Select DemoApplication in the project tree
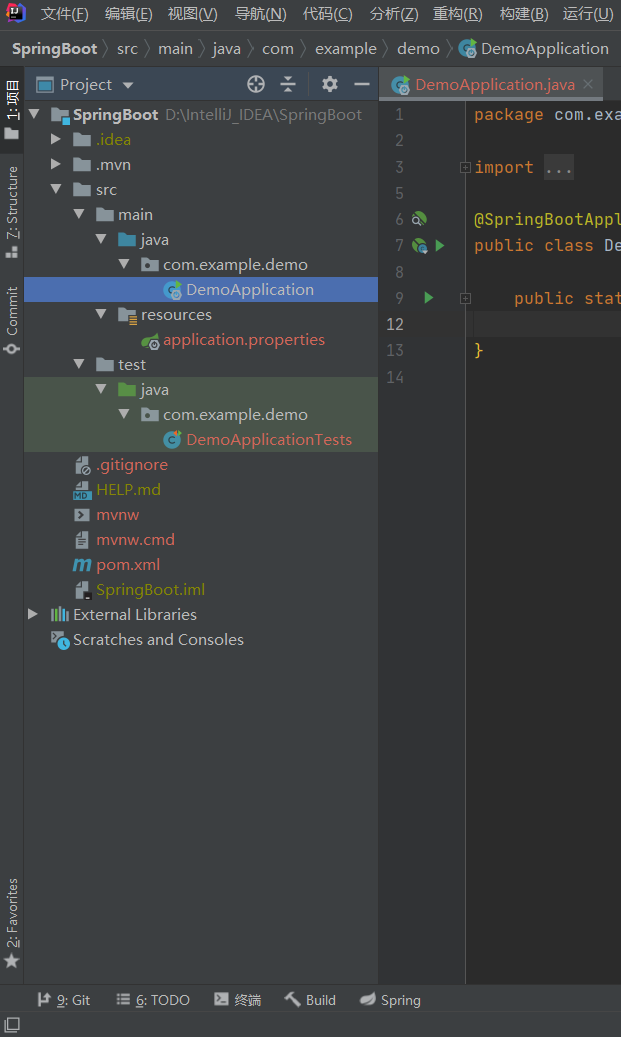Viewport: 621px width, 1037px height. [x=201, y=290]
